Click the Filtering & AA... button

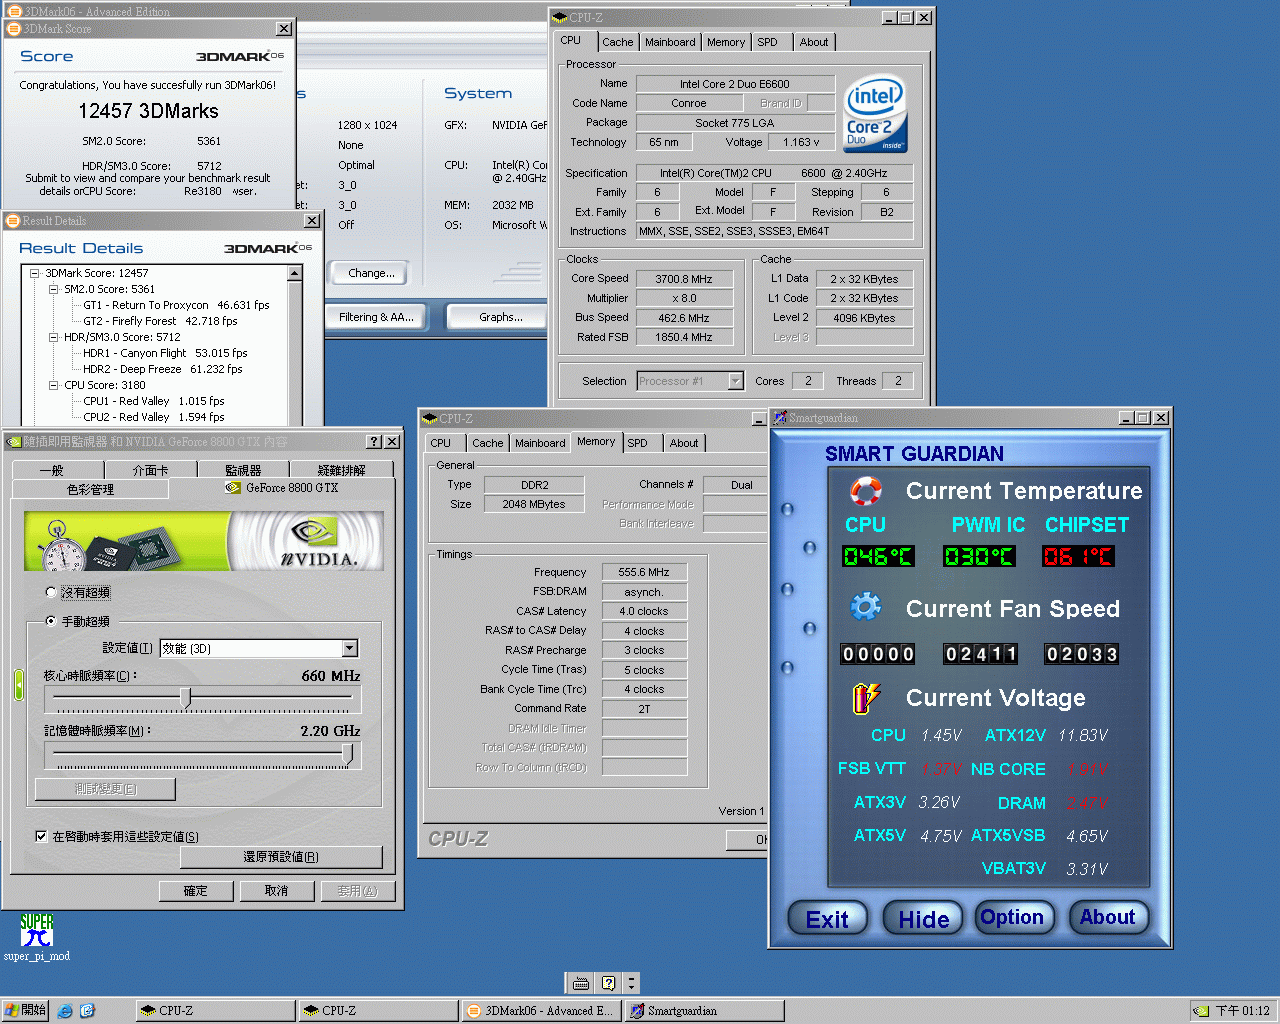376,317
